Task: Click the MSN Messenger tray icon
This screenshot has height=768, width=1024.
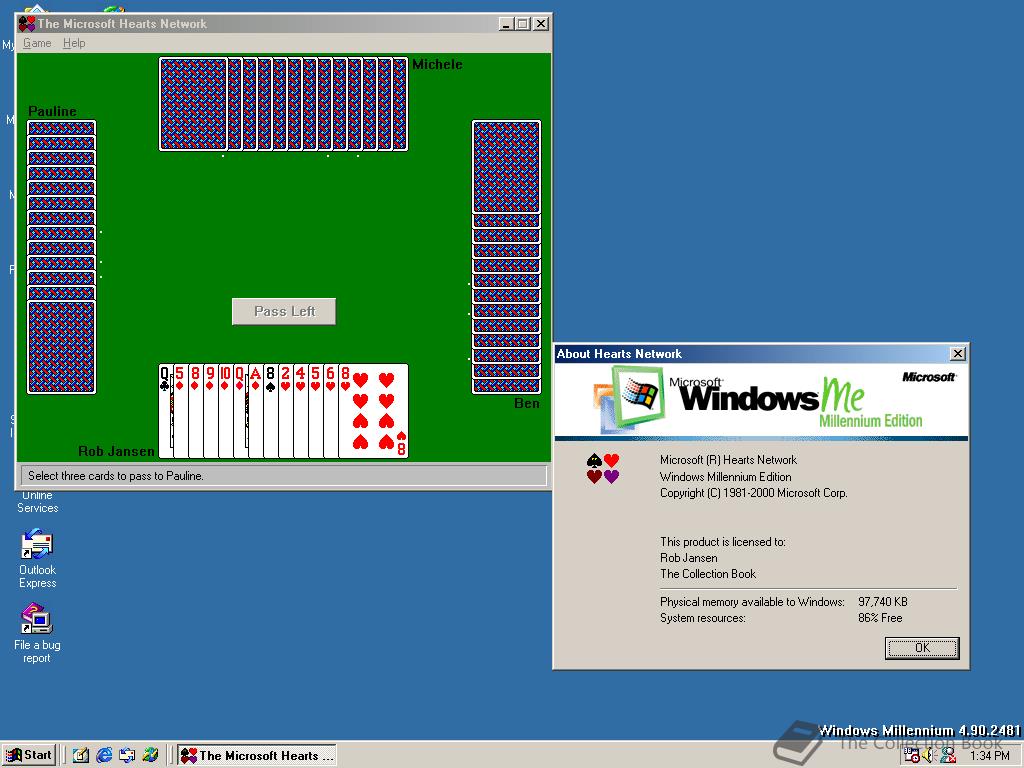Action: [x=949, y=756]
